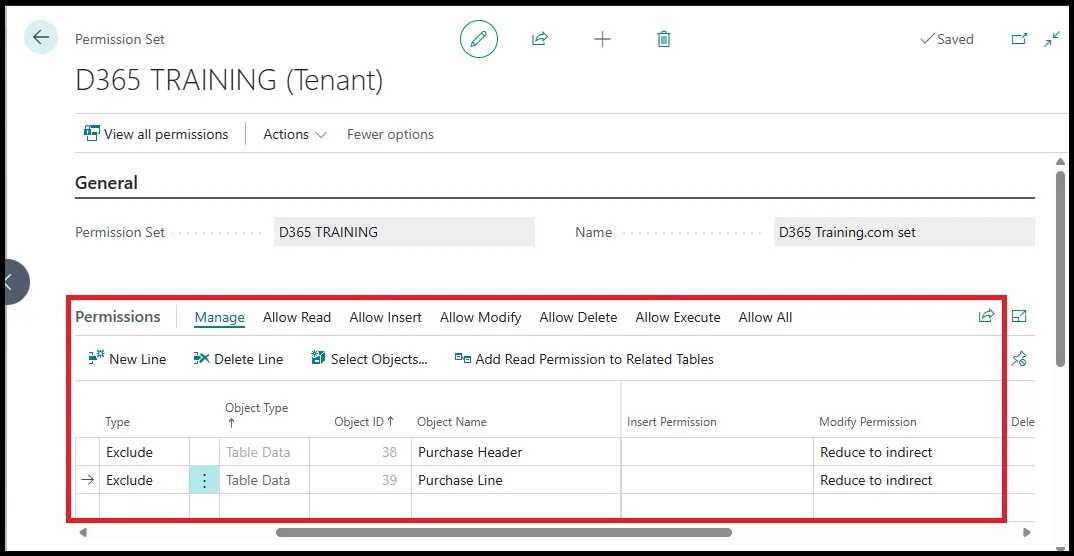The image size is (1074, 556).
Task: Sort by Type column header
Action: (117, 422)
